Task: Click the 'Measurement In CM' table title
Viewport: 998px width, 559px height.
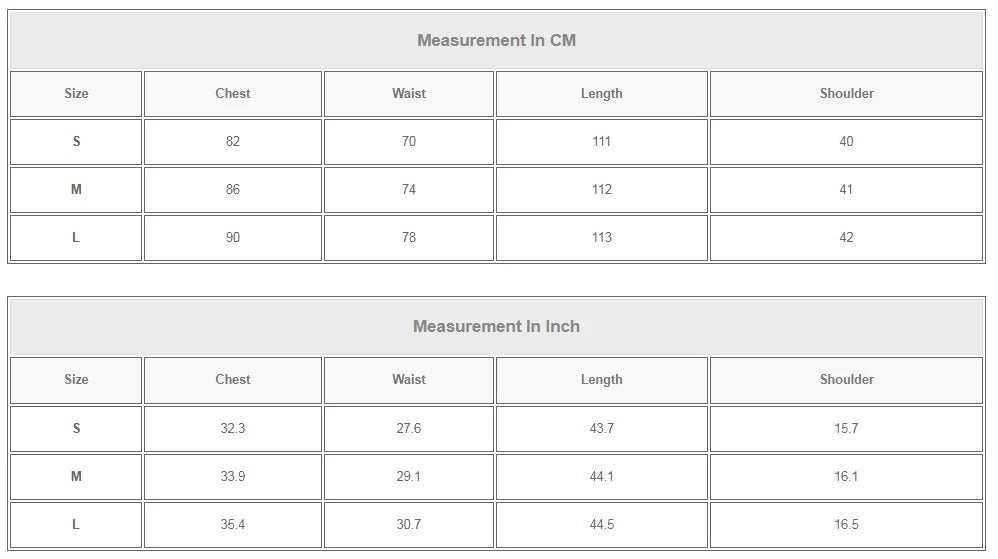Action: tap(496, 41)
